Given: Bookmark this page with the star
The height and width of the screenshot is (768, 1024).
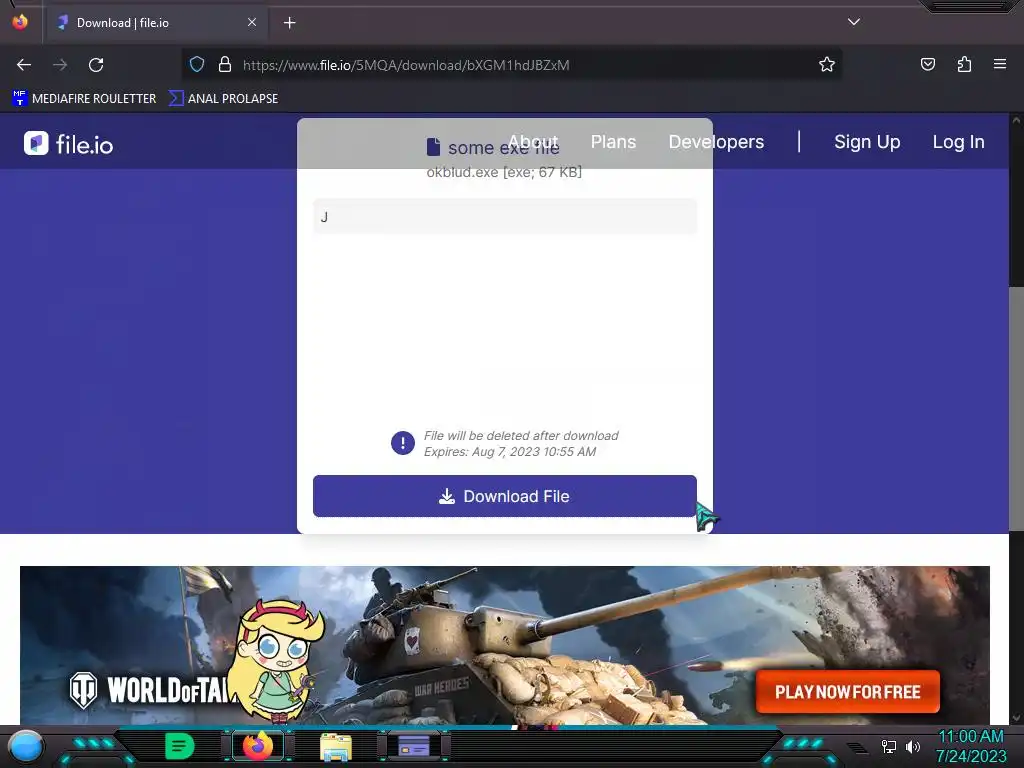Looking at the screenshot, I should tap(827, 65).
